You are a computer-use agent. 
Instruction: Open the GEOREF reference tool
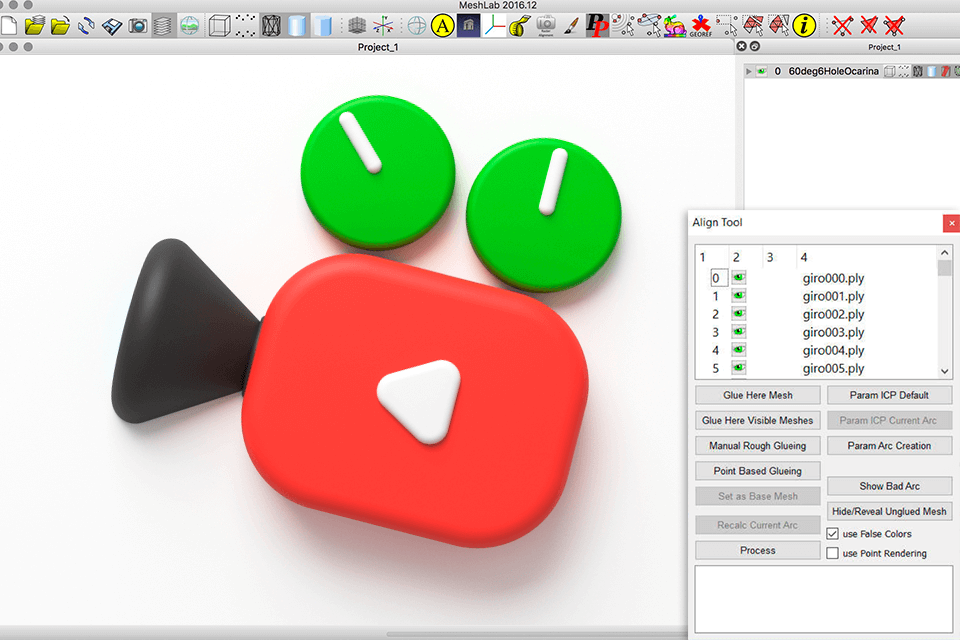pos(701,26)
